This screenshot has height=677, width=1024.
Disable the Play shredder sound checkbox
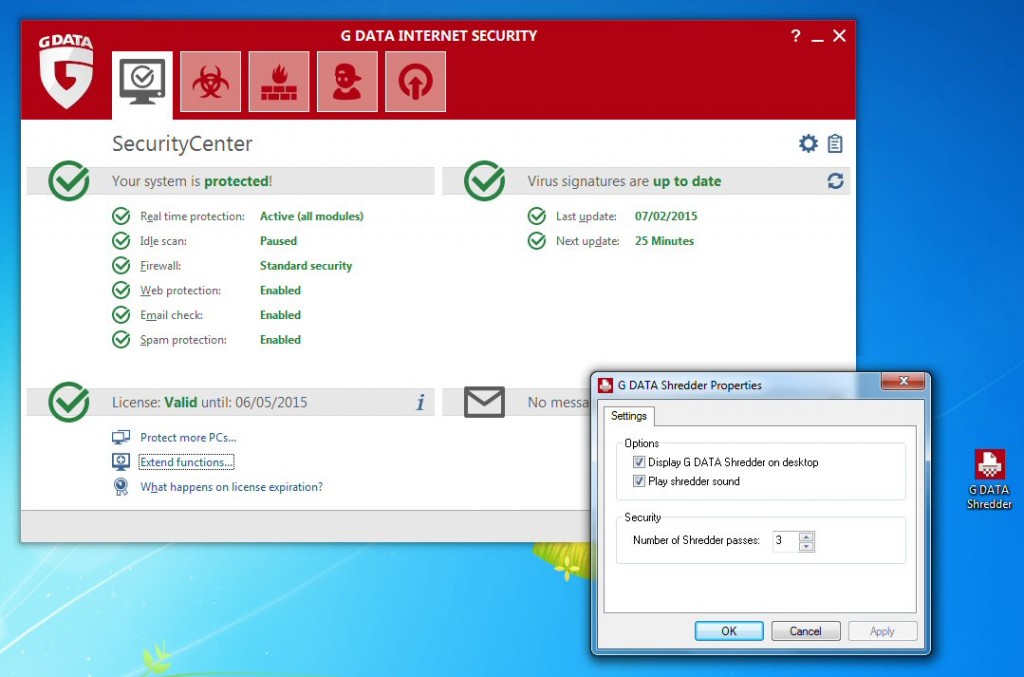[639, 481]
